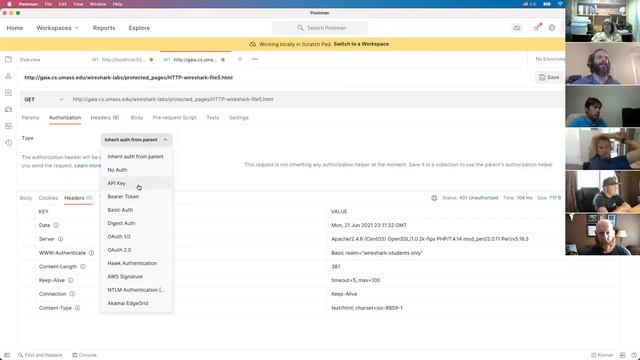Select API Key from the type list
Image resolution: width=640 pixels, height=360 pixels.
[136, 183]
